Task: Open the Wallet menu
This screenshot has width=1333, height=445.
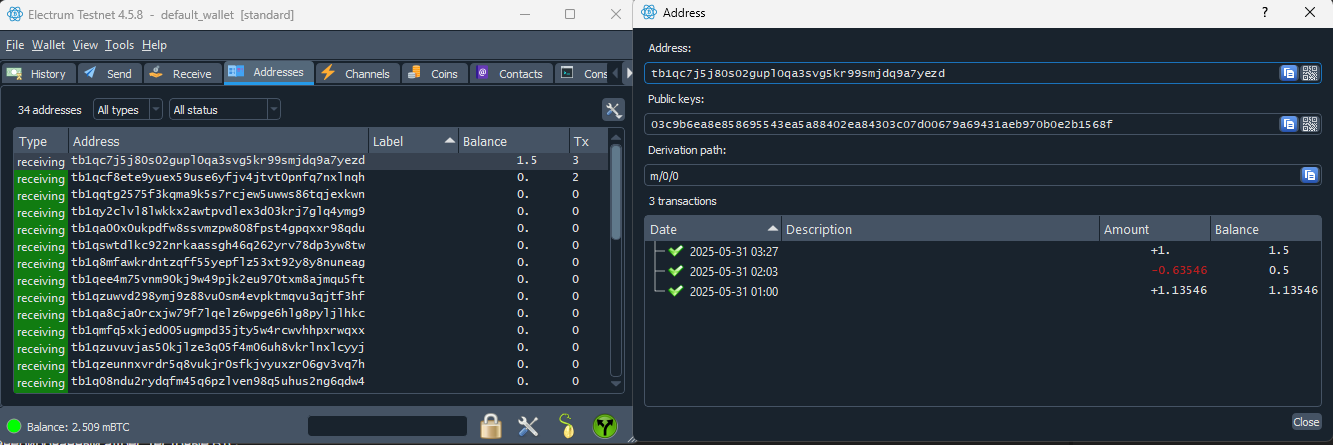Action: pyautogui.click(x=48, y=45)
